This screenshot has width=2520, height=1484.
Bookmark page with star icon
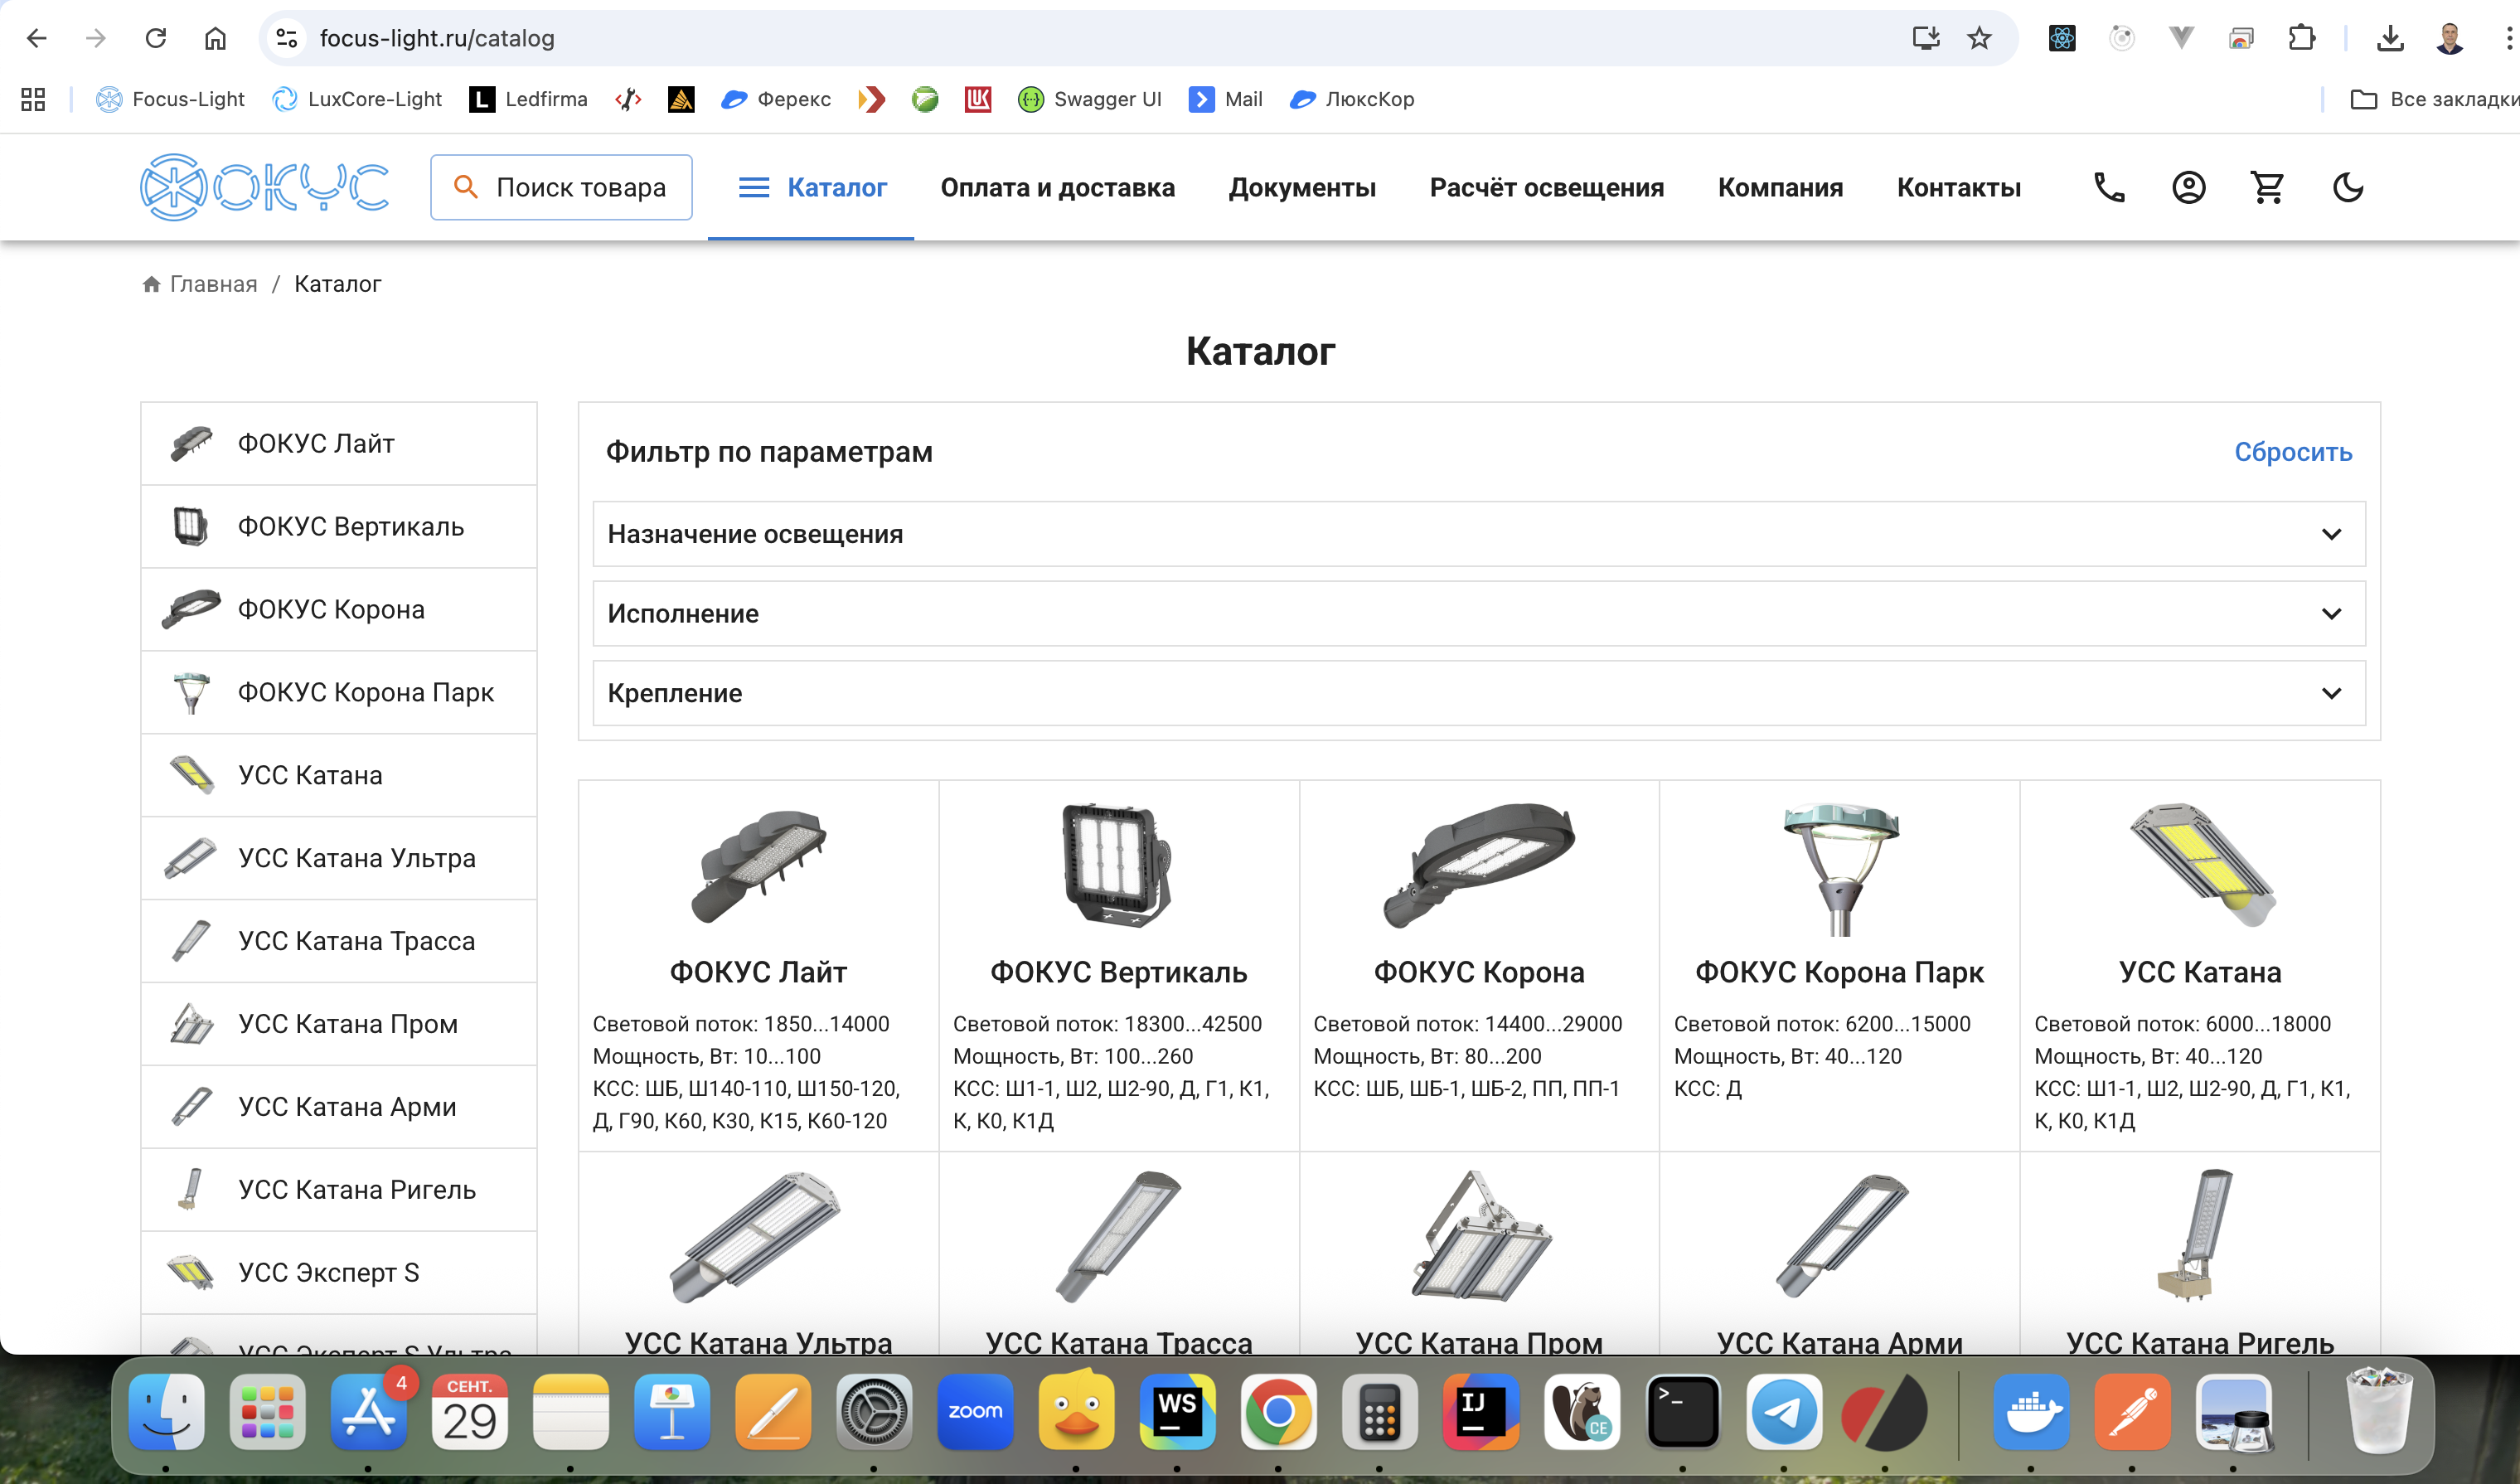click(1979, 38)
